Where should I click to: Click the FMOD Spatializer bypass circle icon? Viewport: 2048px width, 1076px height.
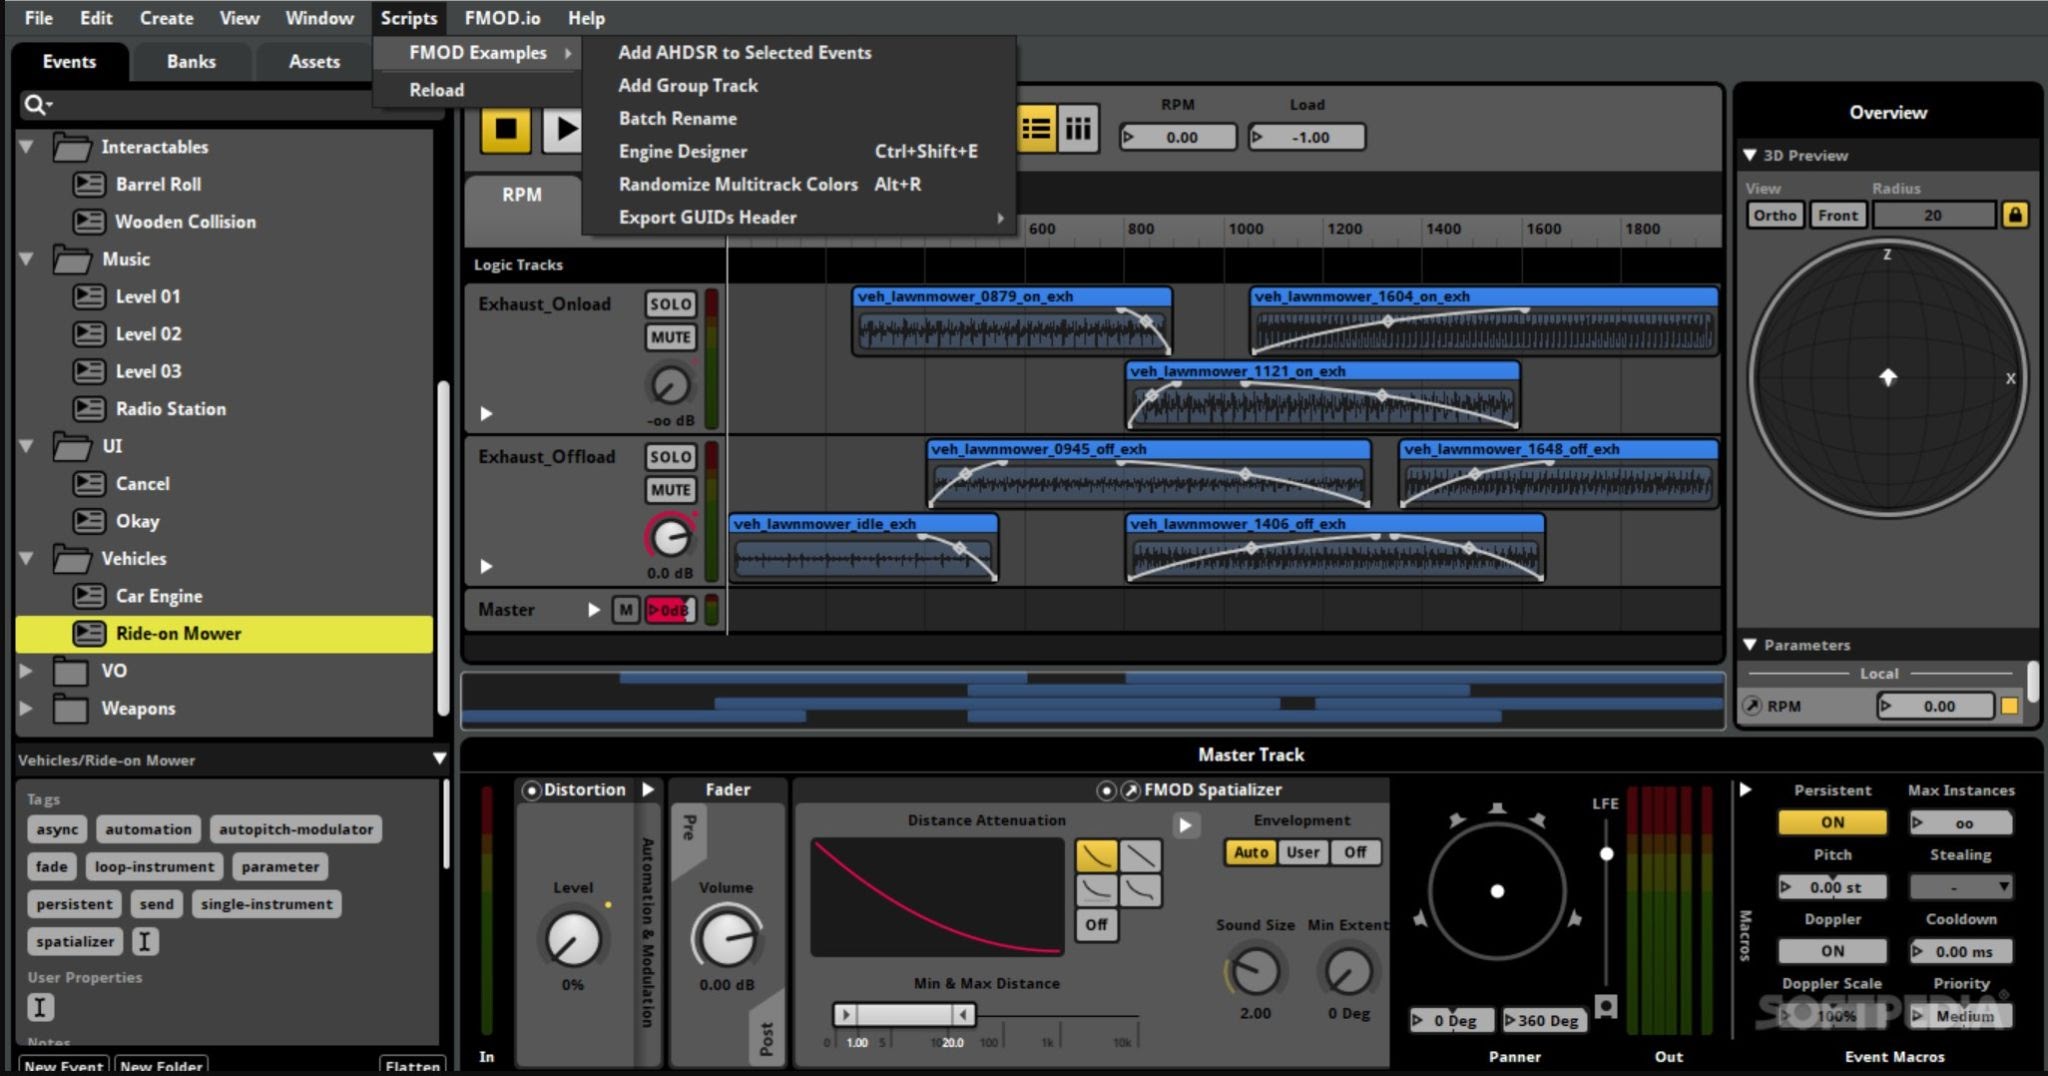[1106, 790]
